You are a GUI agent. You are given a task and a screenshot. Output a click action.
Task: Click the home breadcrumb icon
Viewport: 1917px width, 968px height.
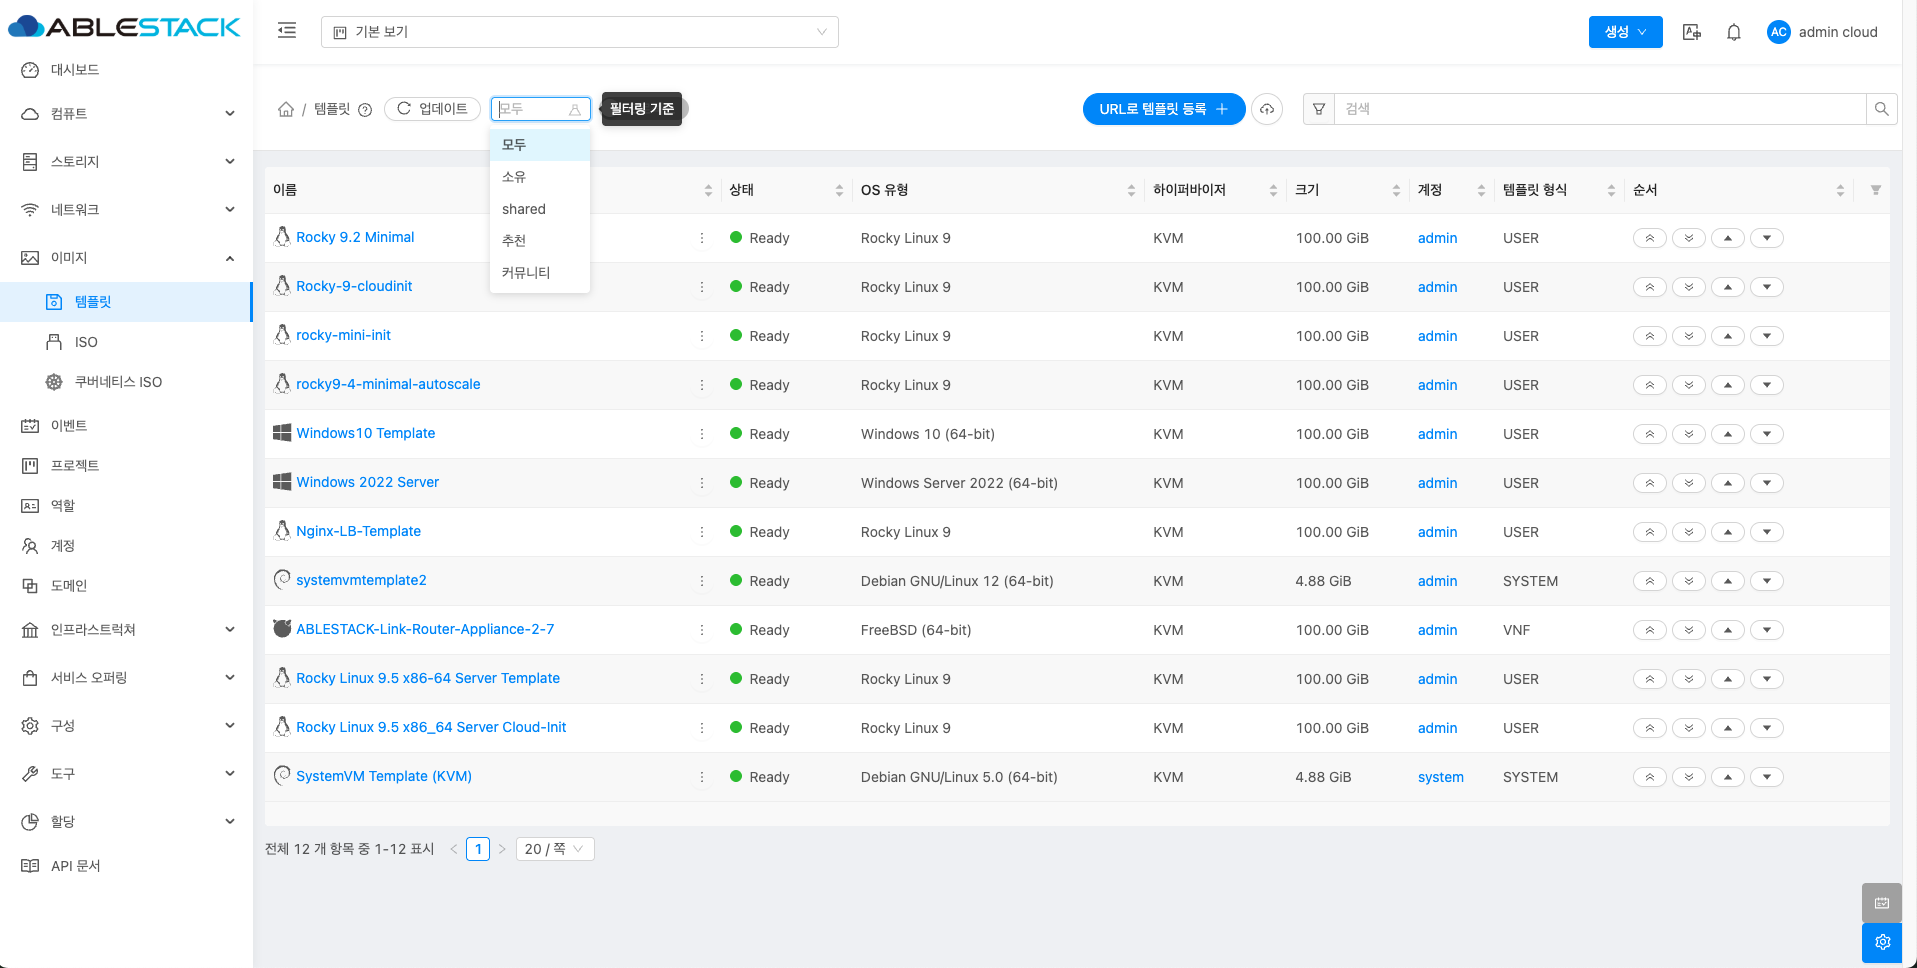coord(286,109)
